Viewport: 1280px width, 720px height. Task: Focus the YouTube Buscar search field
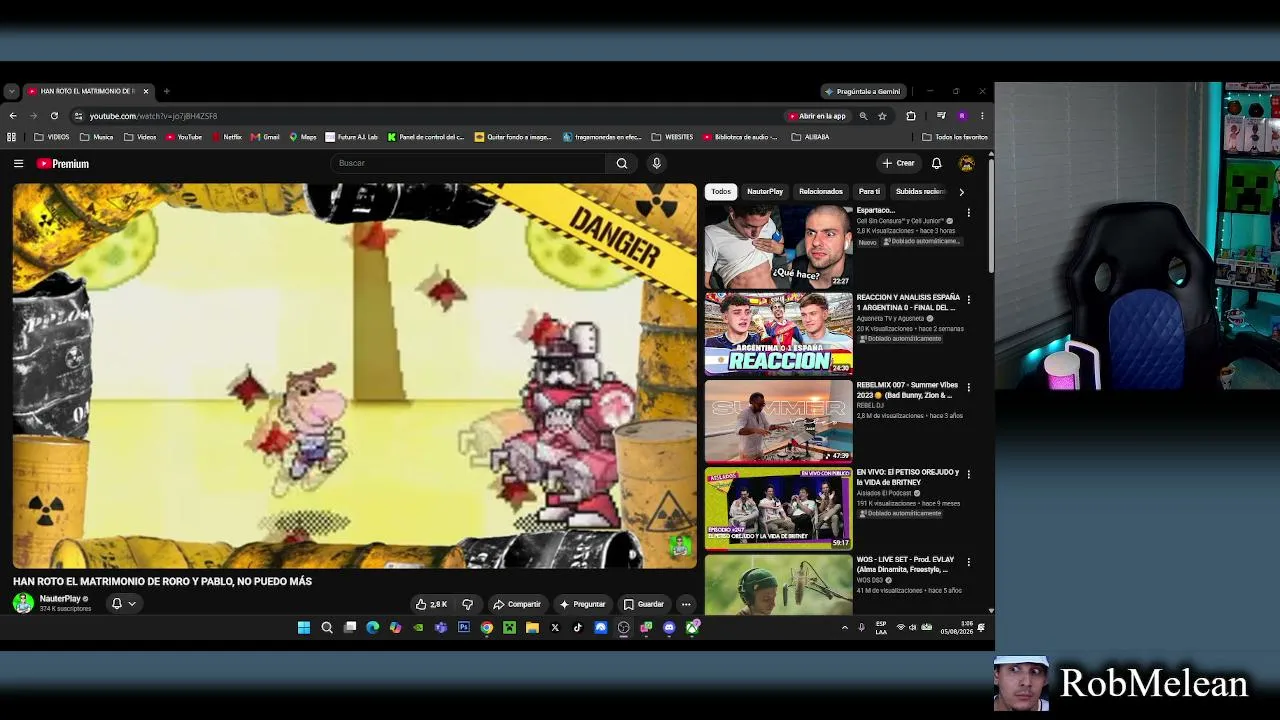tap(468, 163)
